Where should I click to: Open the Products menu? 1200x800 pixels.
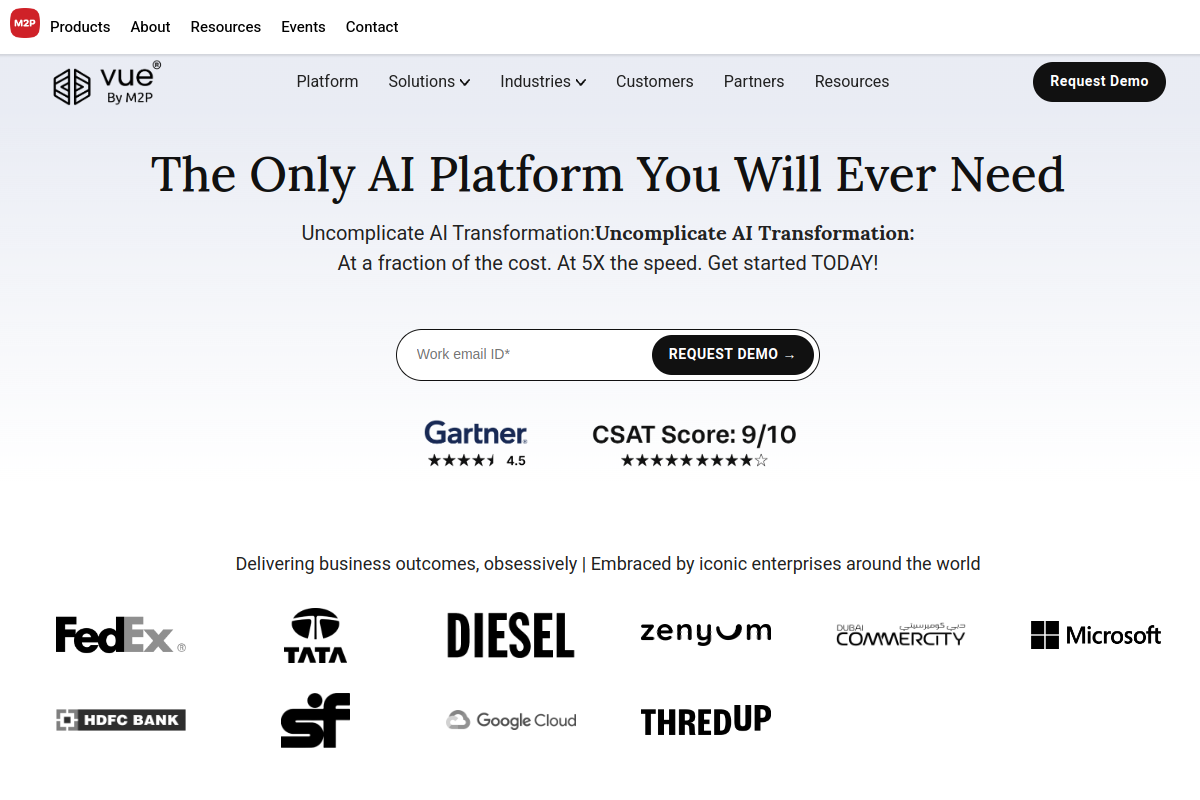[80, 27]
